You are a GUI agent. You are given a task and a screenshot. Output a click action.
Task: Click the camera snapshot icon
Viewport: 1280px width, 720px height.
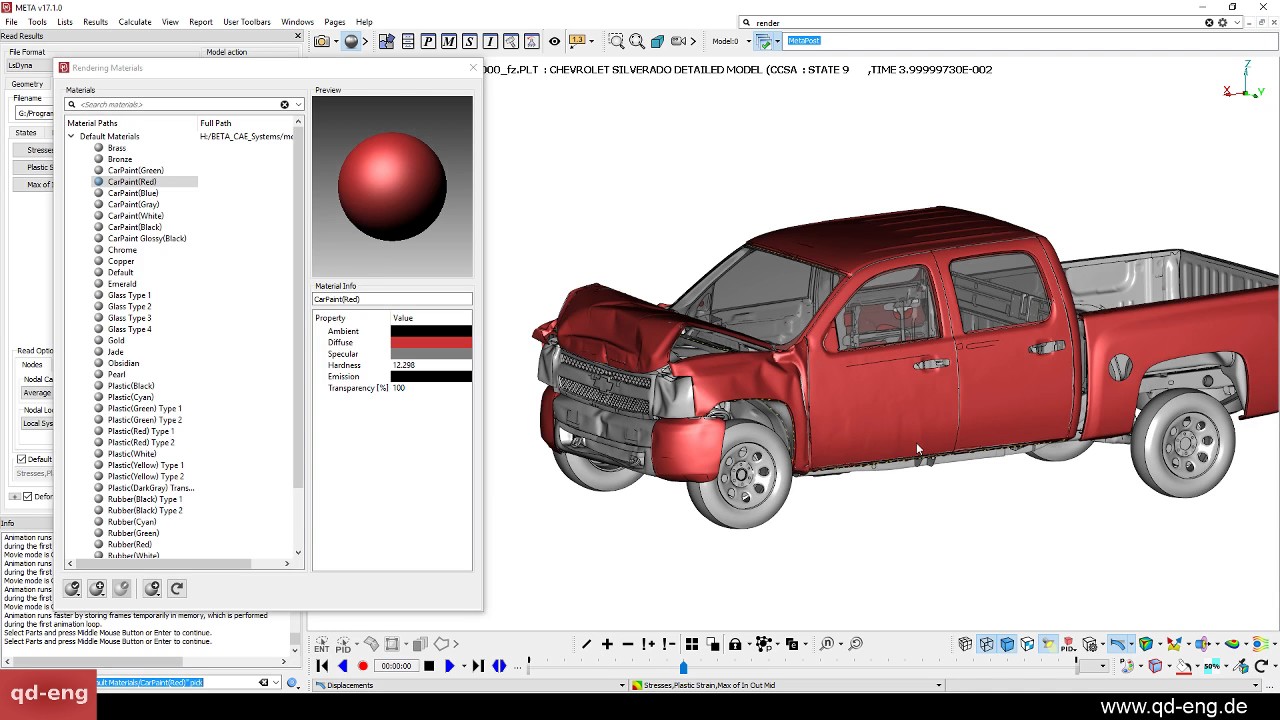pyautogui.click(x=321, y=41)
